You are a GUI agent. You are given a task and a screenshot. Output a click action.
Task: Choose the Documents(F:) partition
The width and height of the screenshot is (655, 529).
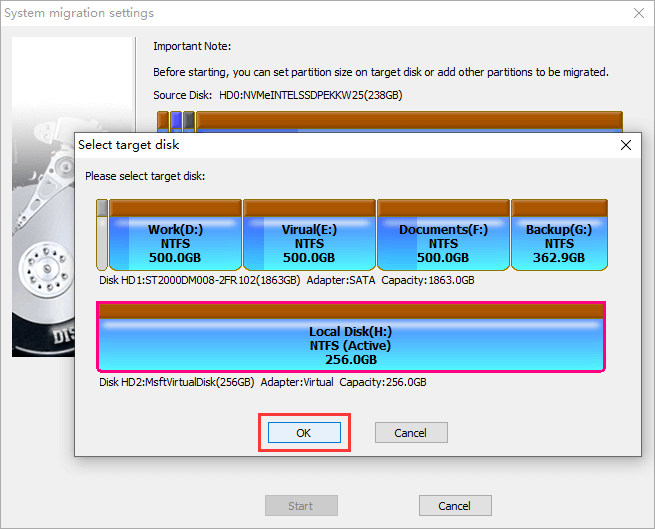tap(444, 235)
